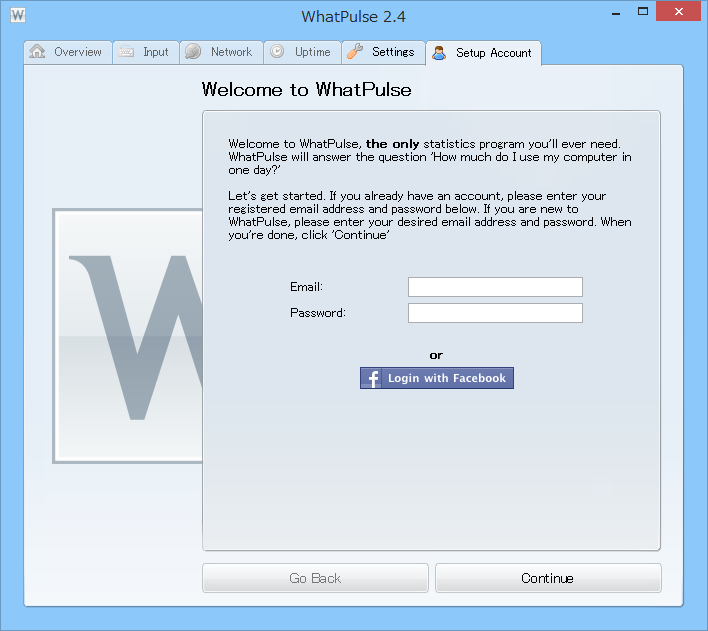Minimize the WhatPulse window
The width and height of the screenshot is (708, 631).
click(616, 12)
